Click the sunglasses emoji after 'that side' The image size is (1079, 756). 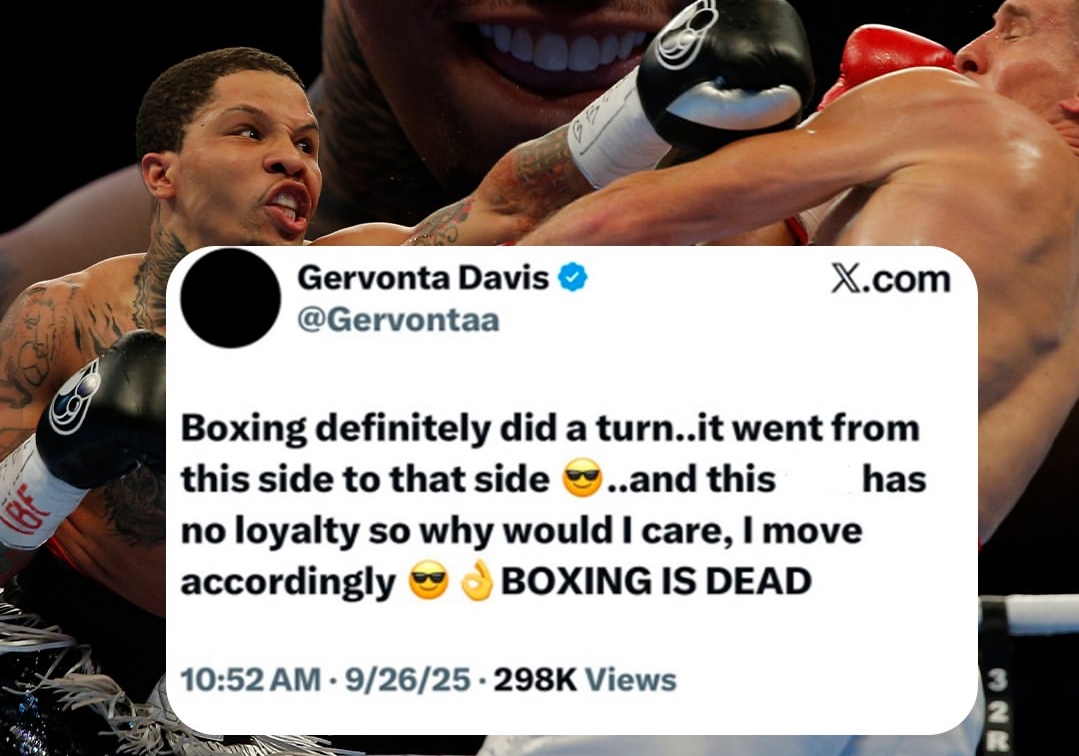point(583,479)
